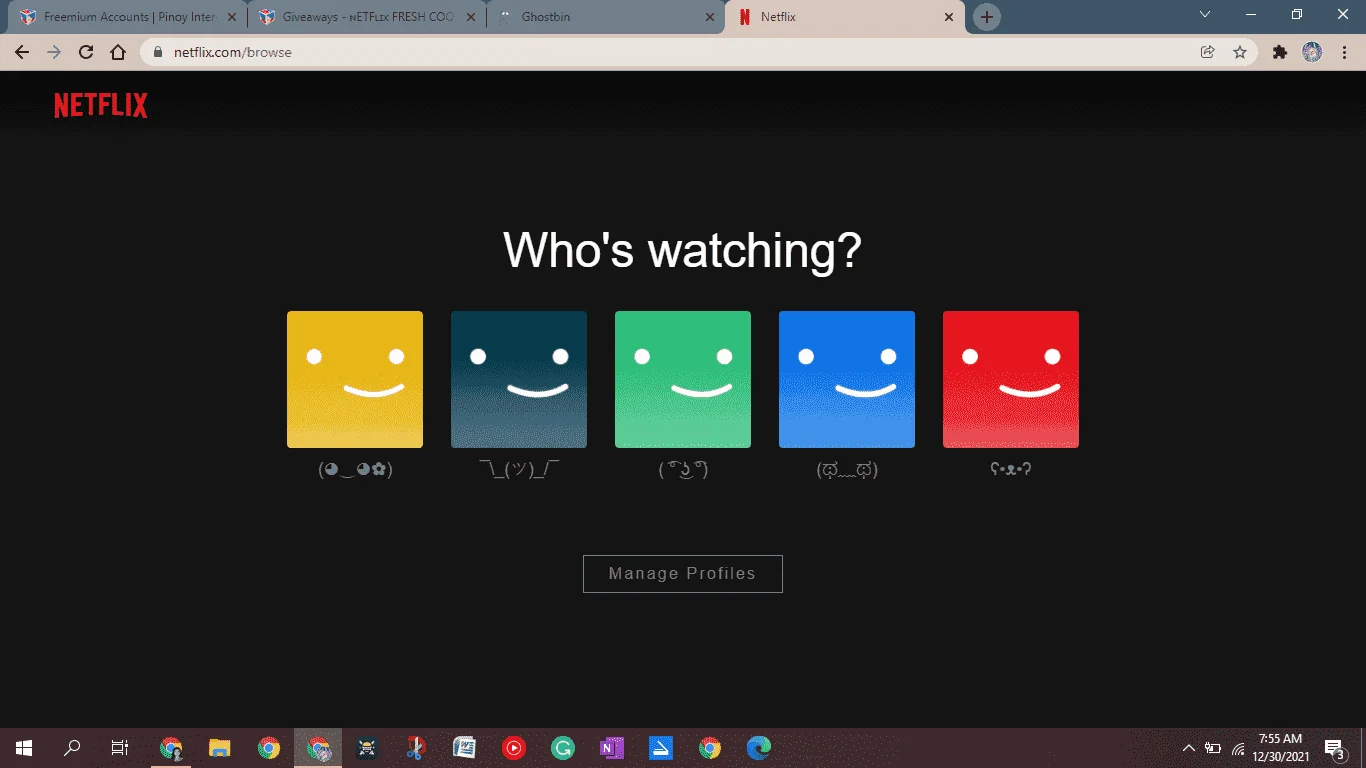Click the Manage Profiles button
This screenshot has height=768, width=1366.
[x=683, y=574]
